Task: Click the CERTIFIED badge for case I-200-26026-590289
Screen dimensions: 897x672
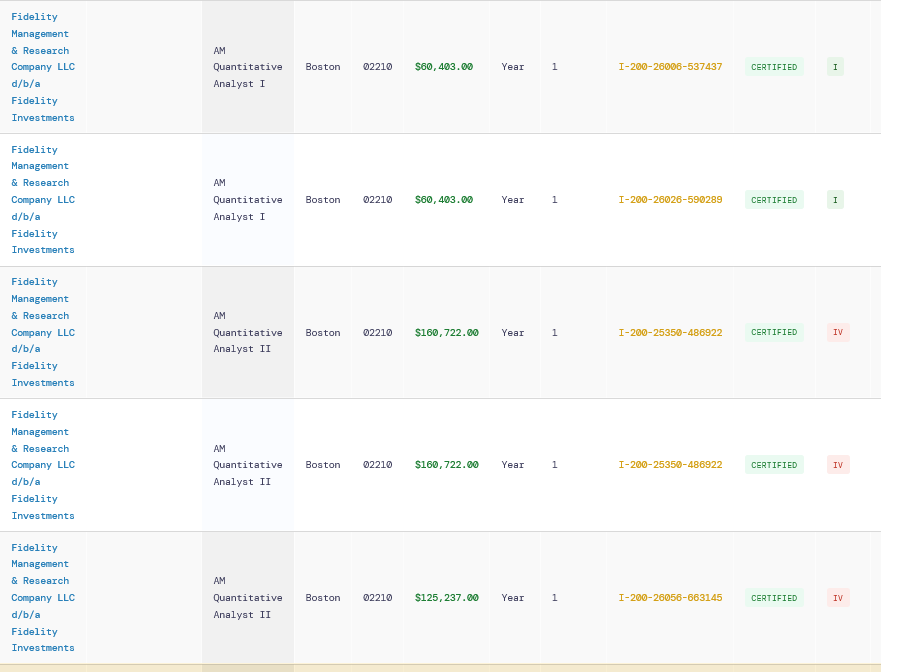Action: 774,200
